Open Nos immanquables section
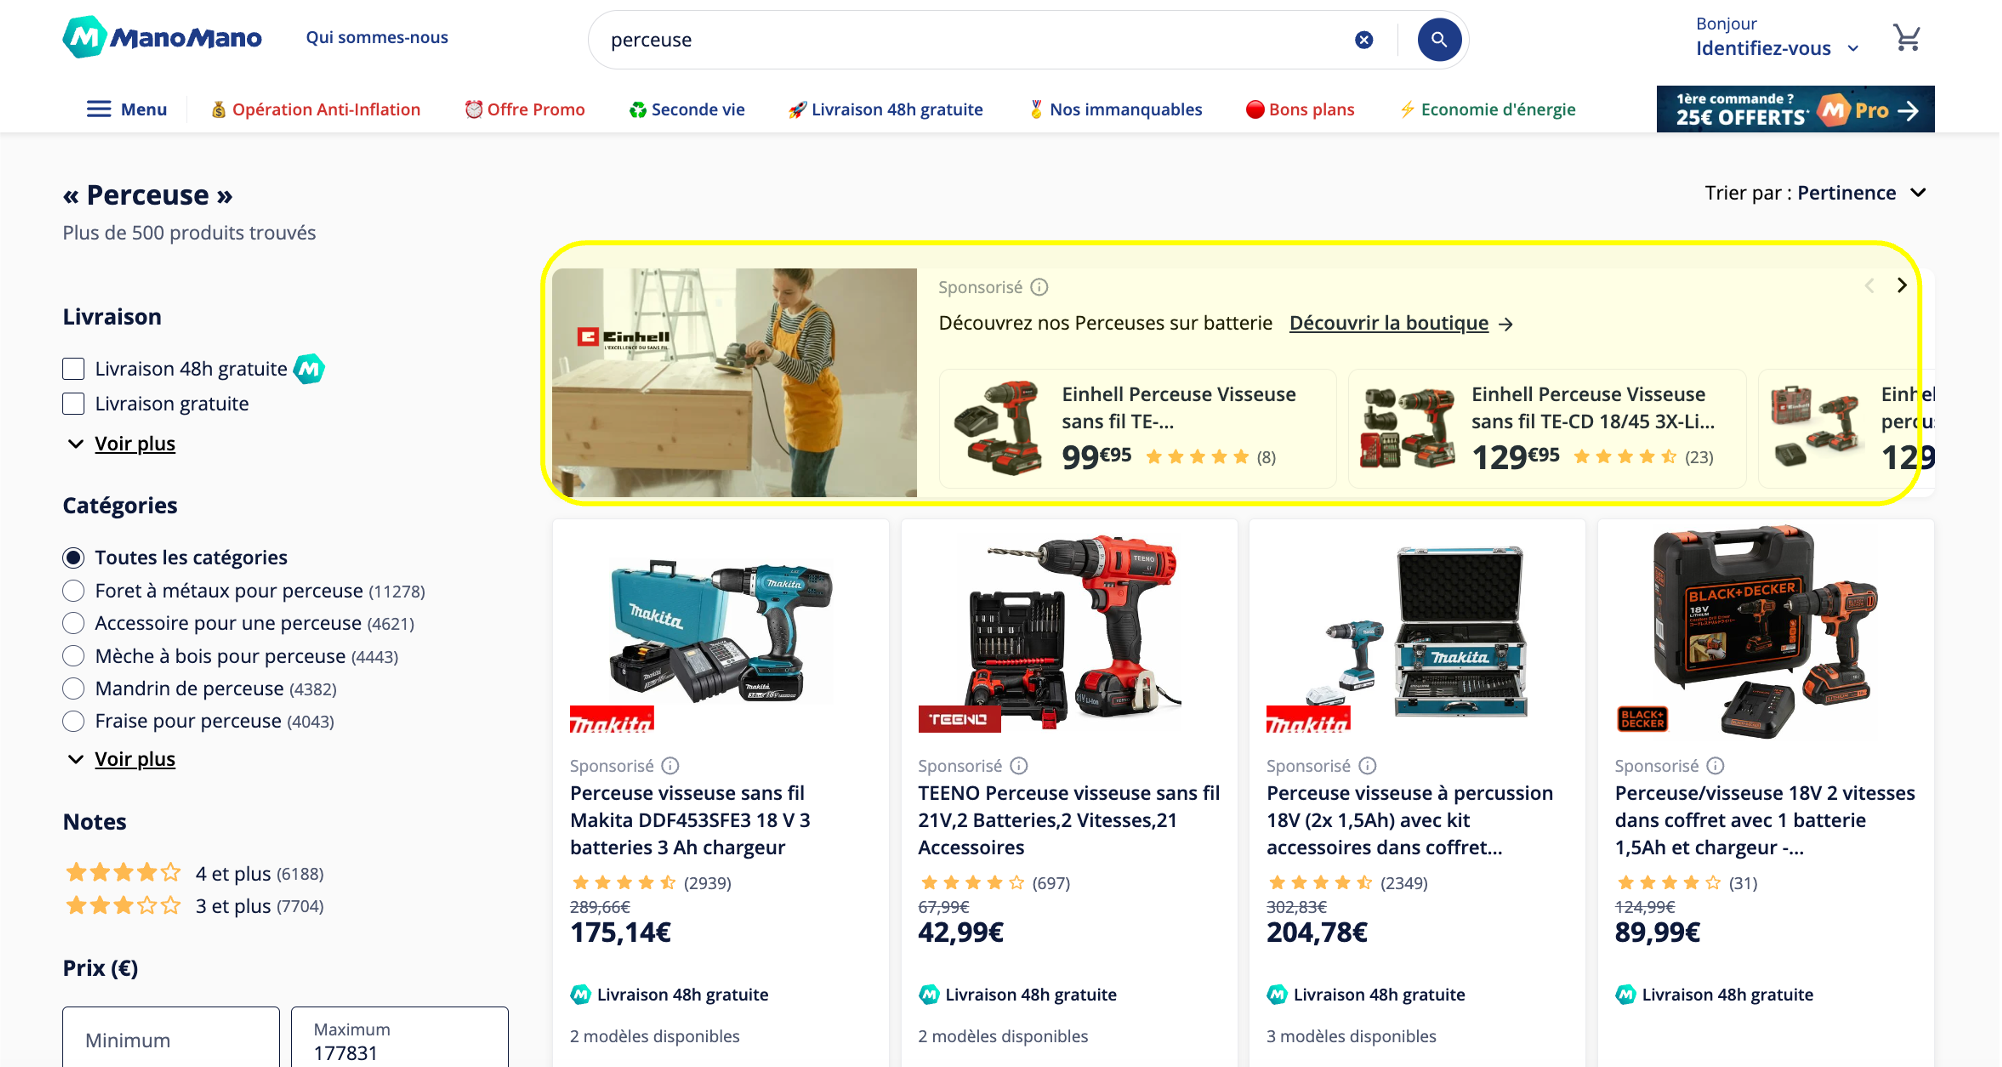Viewport: 2002px width, 1067px height. [1116, 109]
